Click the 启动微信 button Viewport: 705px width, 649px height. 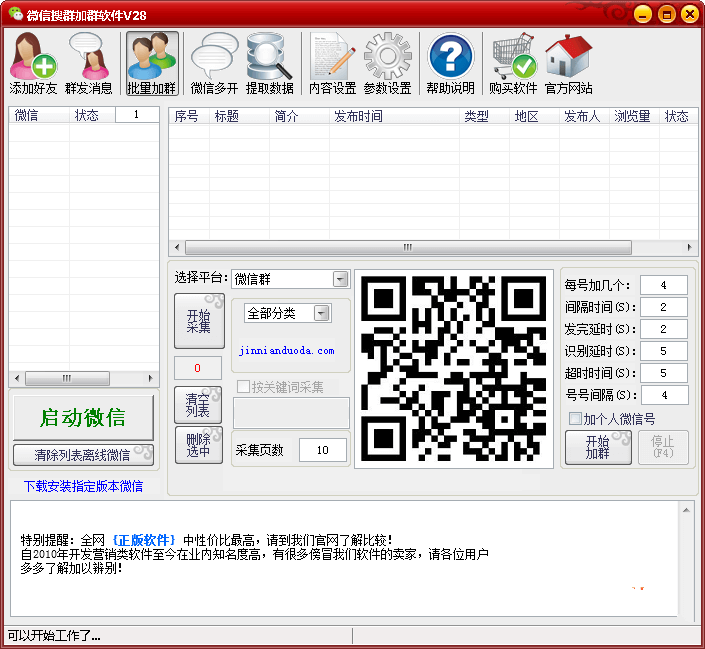pos(83,417)
